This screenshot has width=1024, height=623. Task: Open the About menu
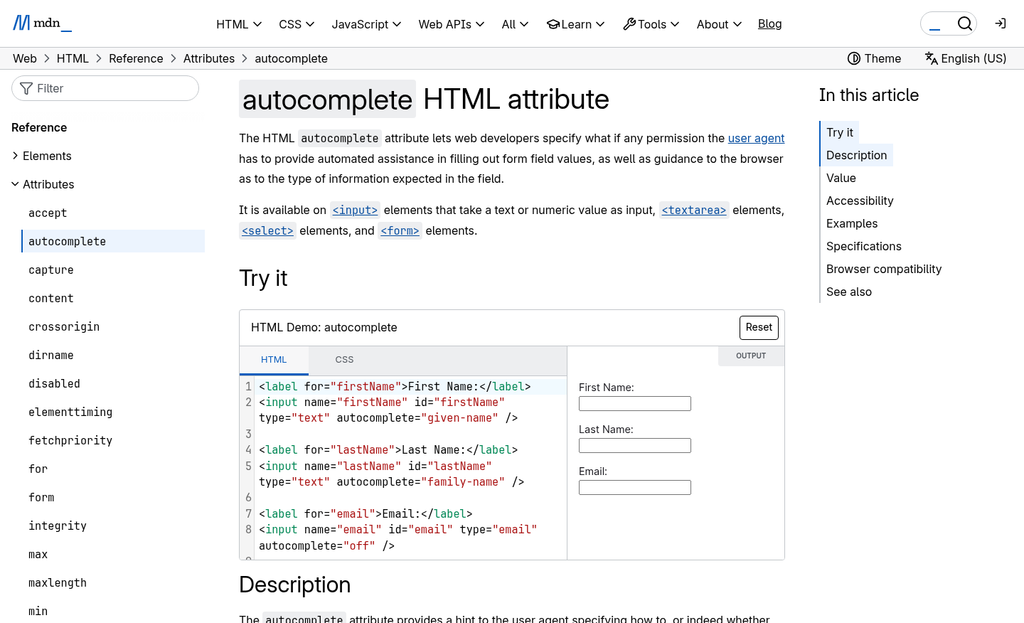pos(719,24)
